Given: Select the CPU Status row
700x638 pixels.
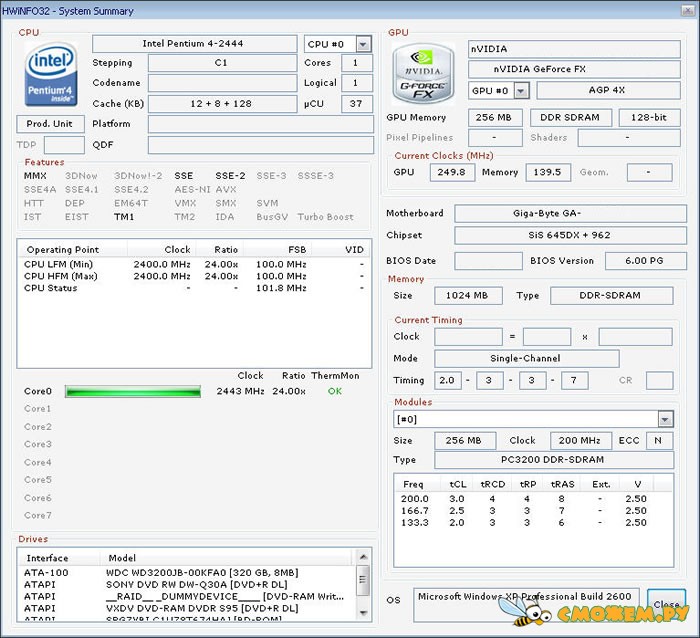Looking at the screenshot, I should 194,288.
